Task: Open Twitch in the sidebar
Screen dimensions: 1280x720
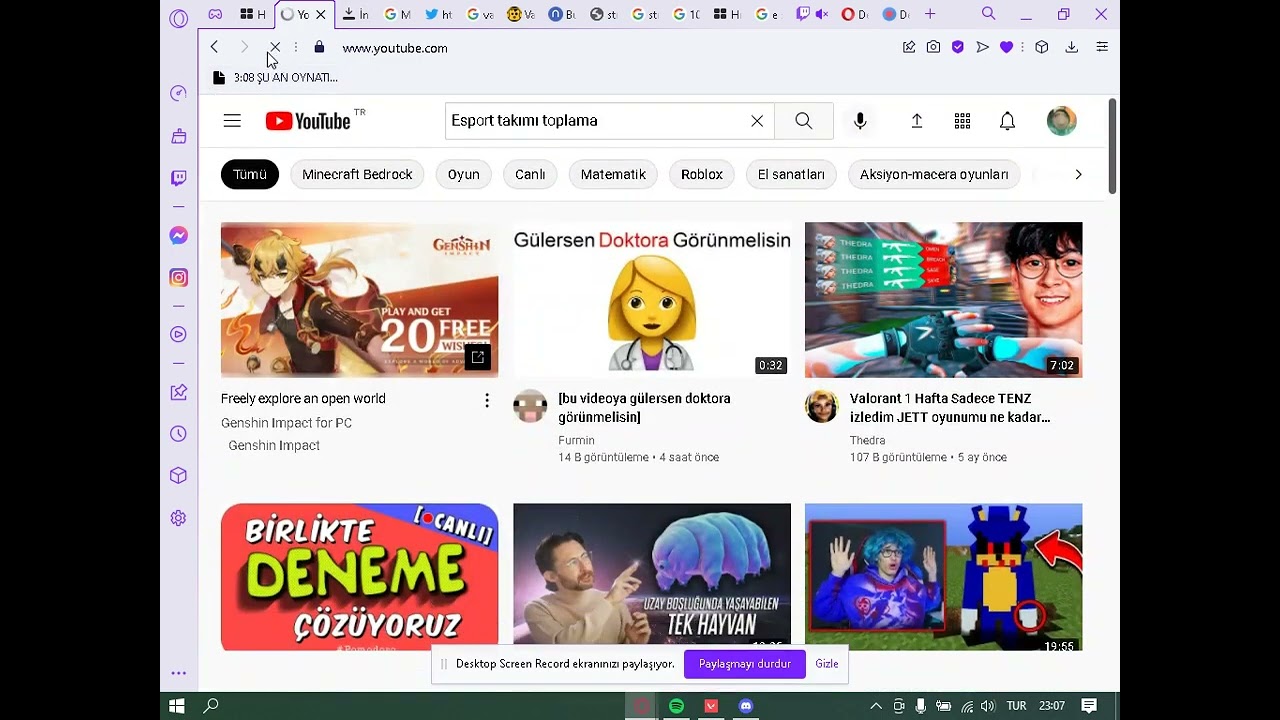Action: (179, 178)
